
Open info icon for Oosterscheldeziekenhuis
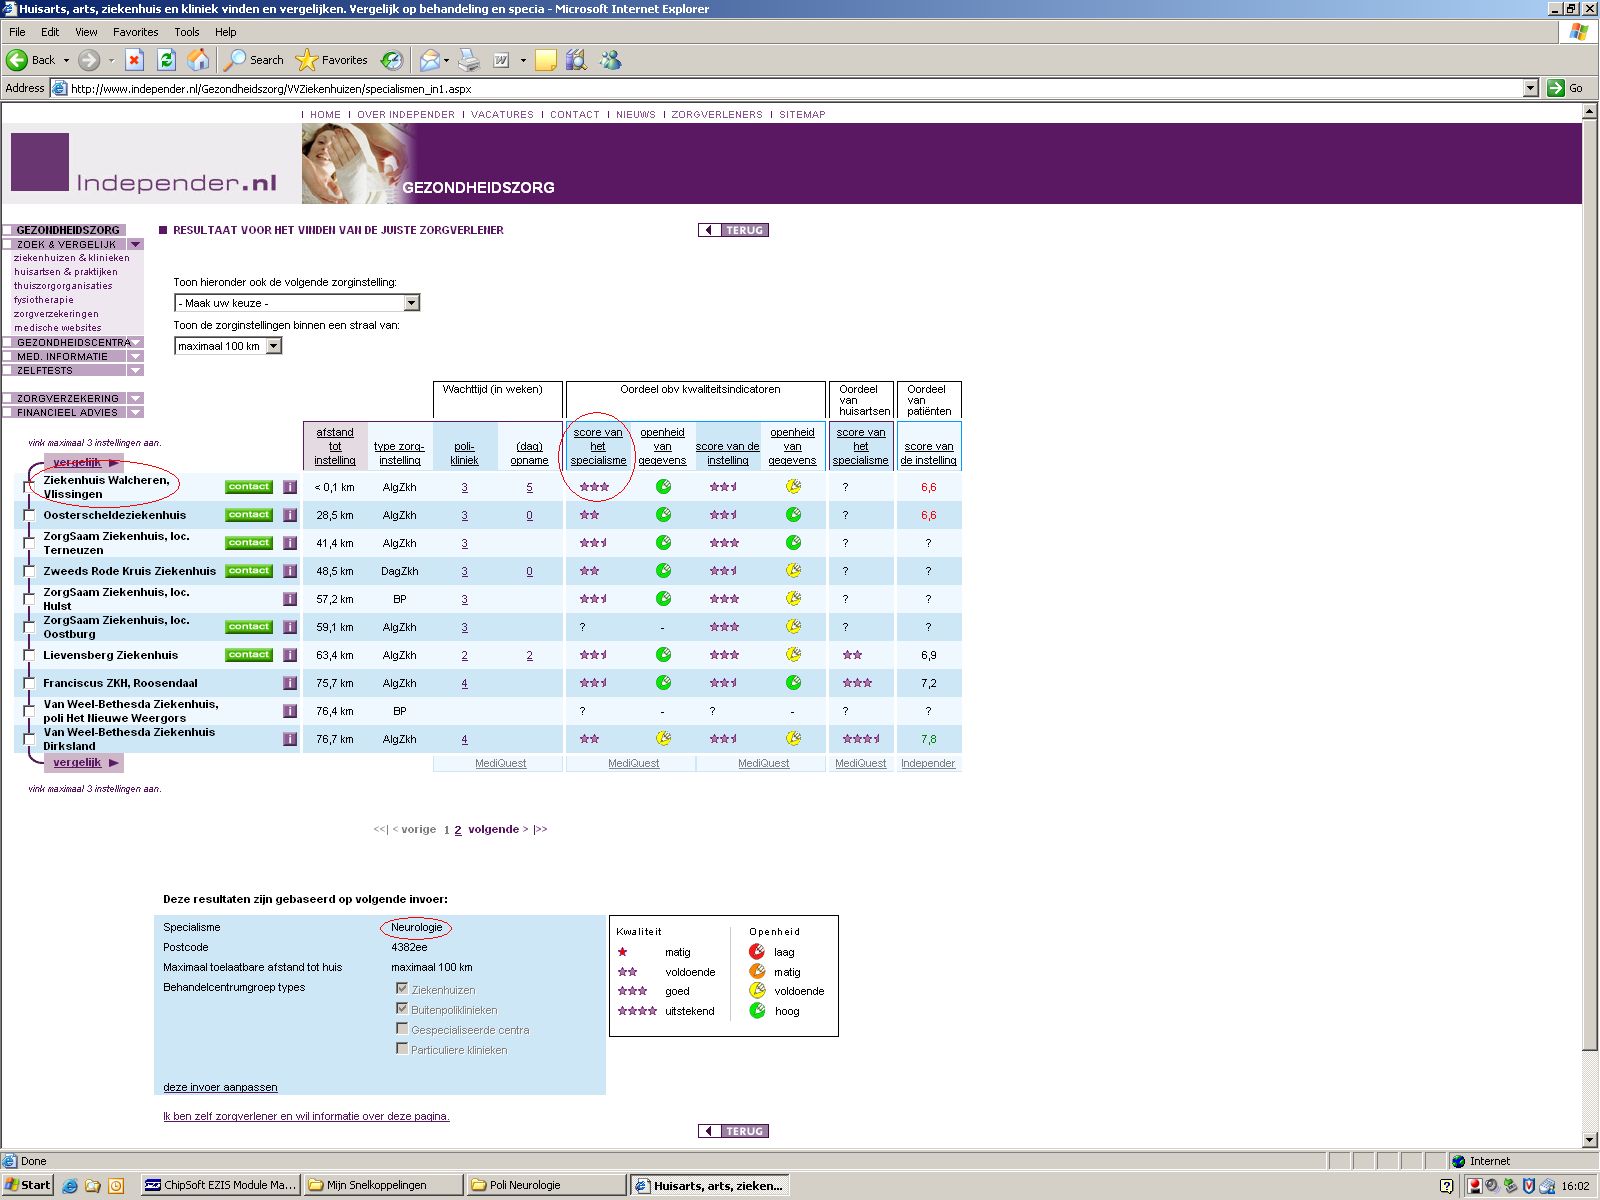click(290, 515)
